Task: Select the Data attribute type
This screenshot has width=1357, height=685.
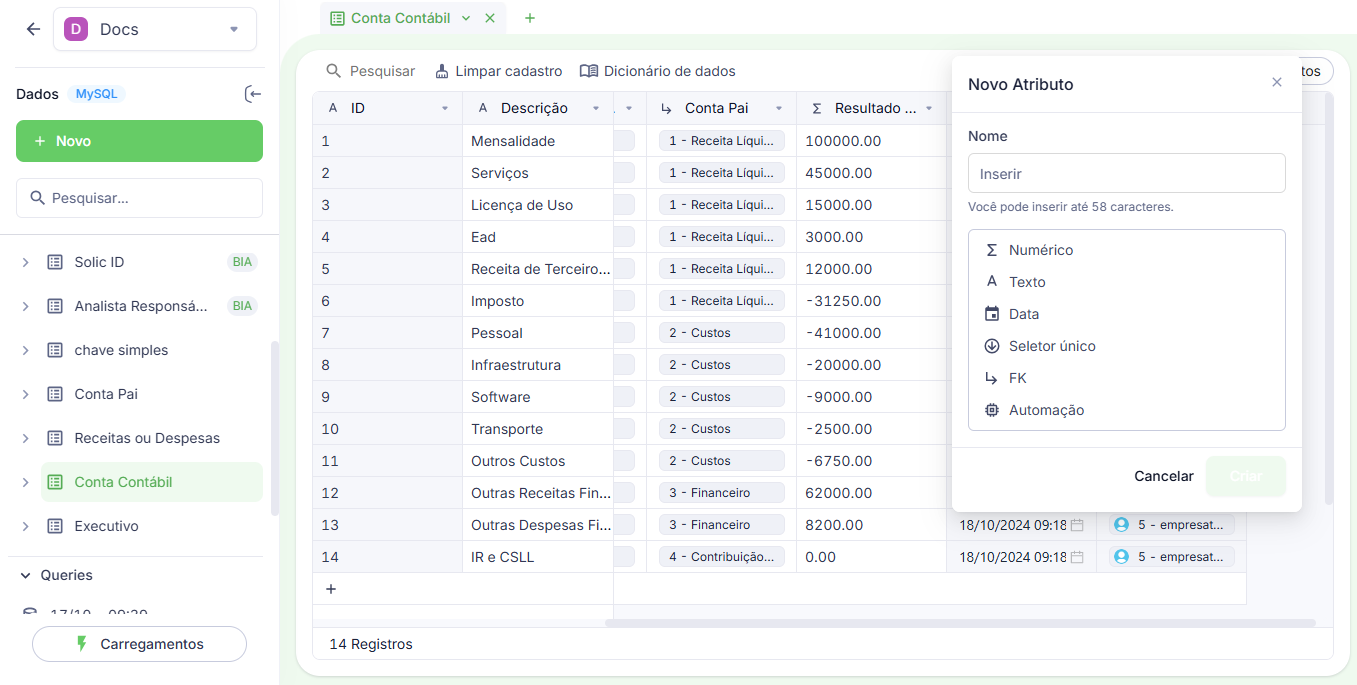Action: tap(1126, 314)
